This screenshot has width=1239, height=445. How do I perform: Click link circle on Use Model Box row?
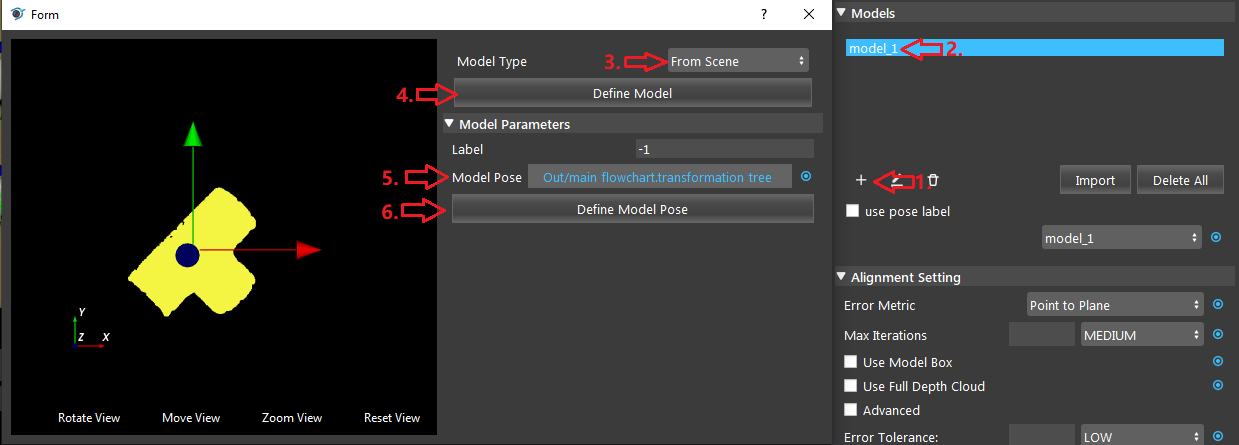tap(1216, 362)
